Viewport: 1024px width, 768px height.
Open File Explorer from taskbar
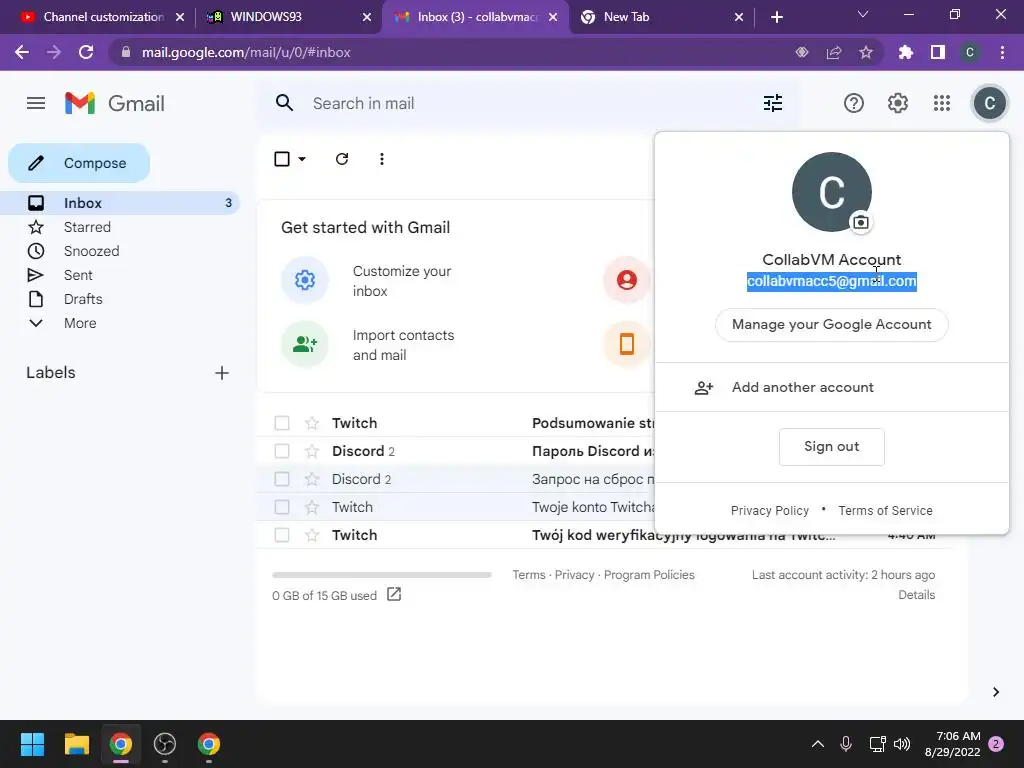pyautogui.click(x=76, y=744)
